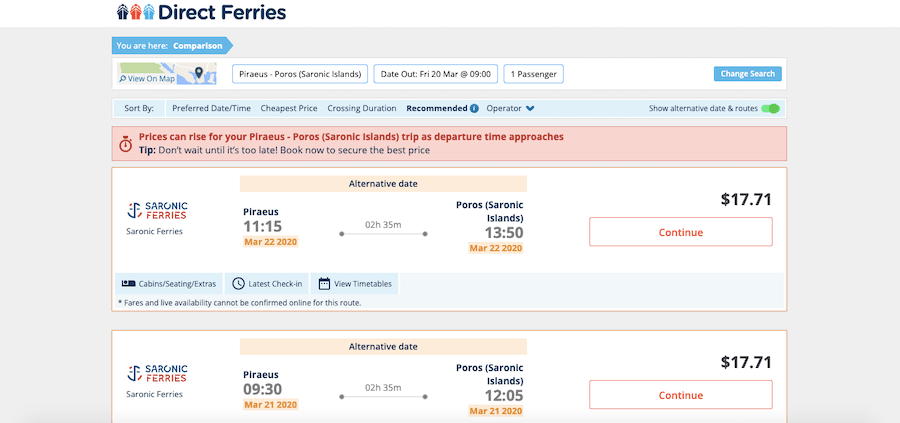Viewport: 900px width, 423px height.
Task: Continue with the 09:30 Piraeus departure
Action: point(681,395)
